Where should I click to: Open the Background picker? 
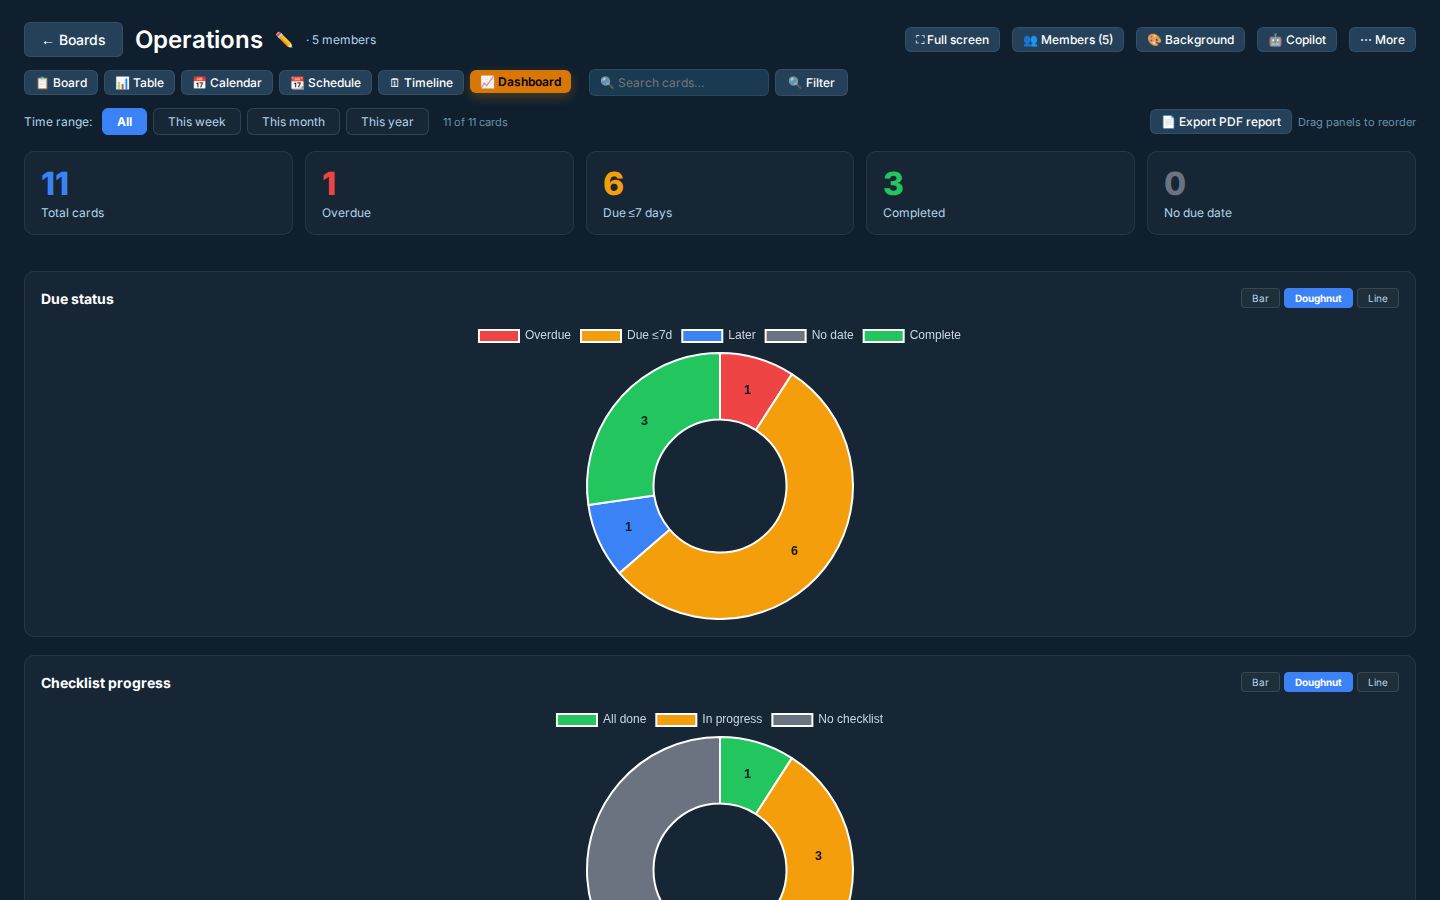[1190, 40]
